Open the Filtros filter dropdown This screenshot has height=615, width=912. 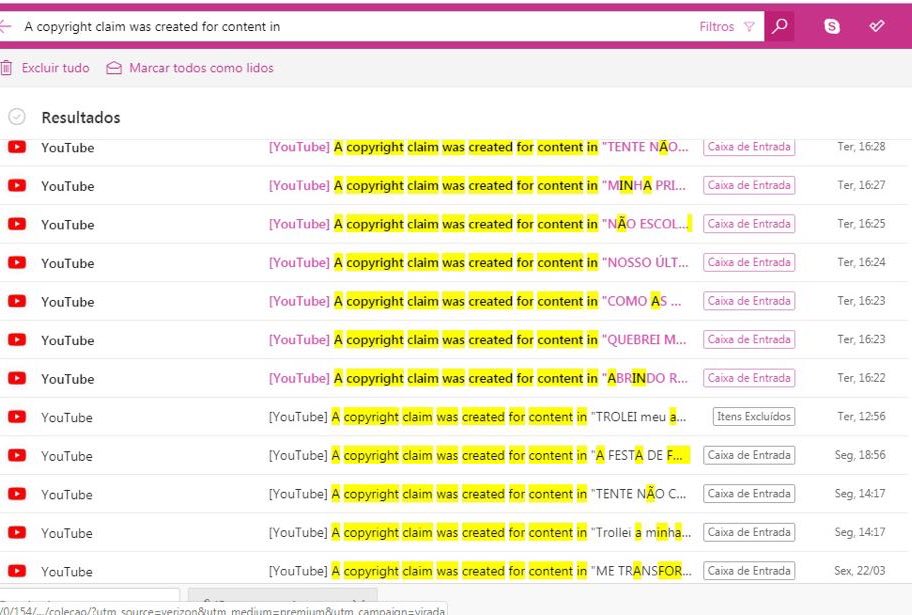726,26
